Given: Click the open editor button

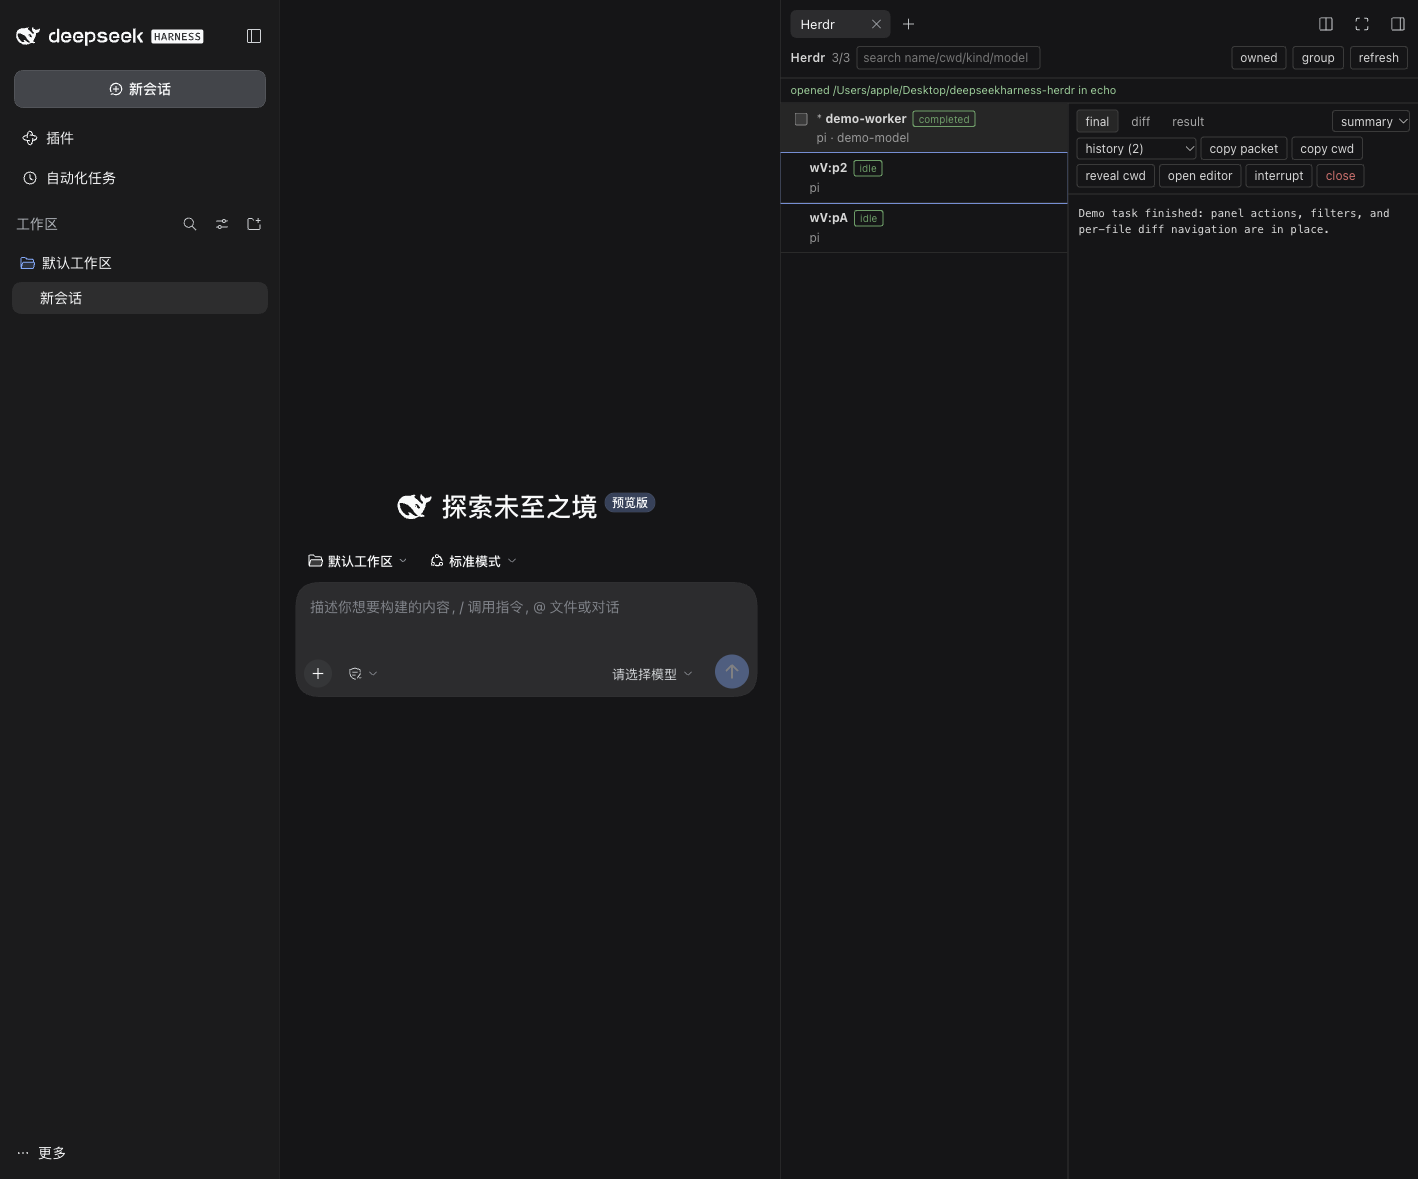Looking at the screenshot, I should point(1200,175).
